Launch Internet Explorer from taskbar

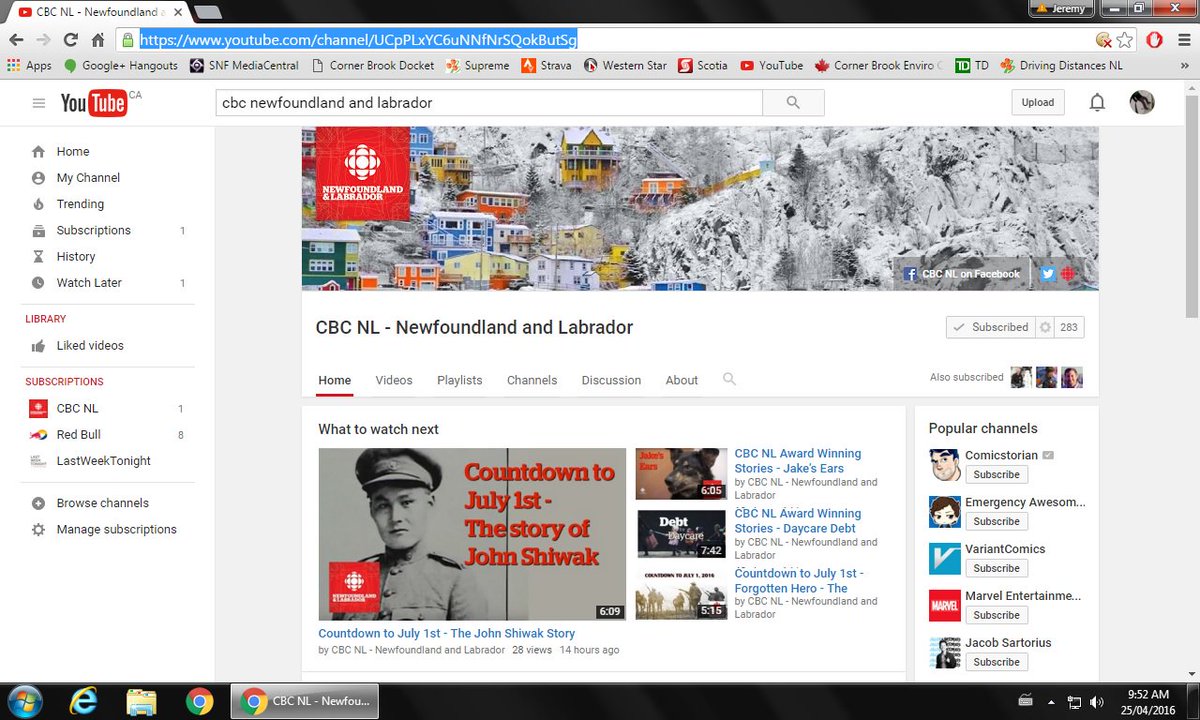pyautogui.click(x=84, y=701)
